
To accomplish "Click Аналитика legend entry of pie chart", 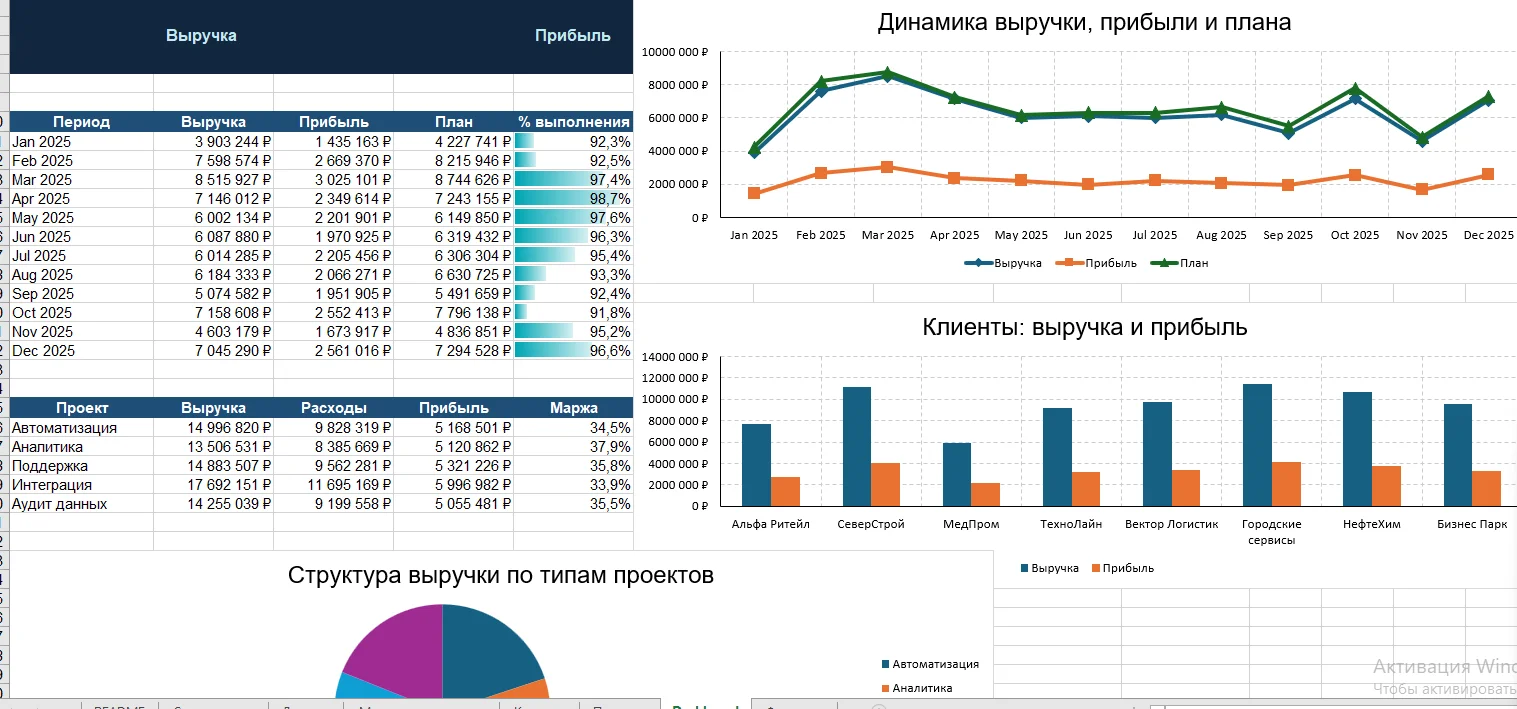I will pyautogui.click(x=916, y=688).
